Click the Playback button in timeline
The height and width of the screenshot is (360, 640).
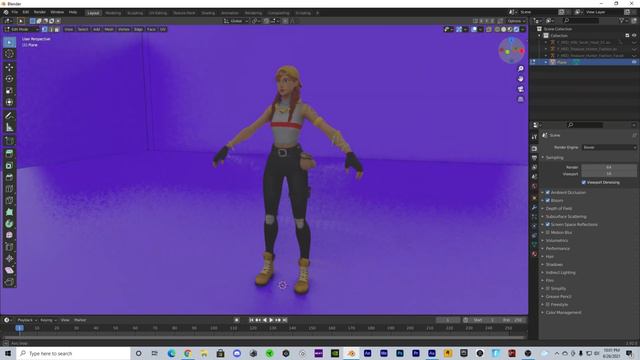(x=27, y=320)
